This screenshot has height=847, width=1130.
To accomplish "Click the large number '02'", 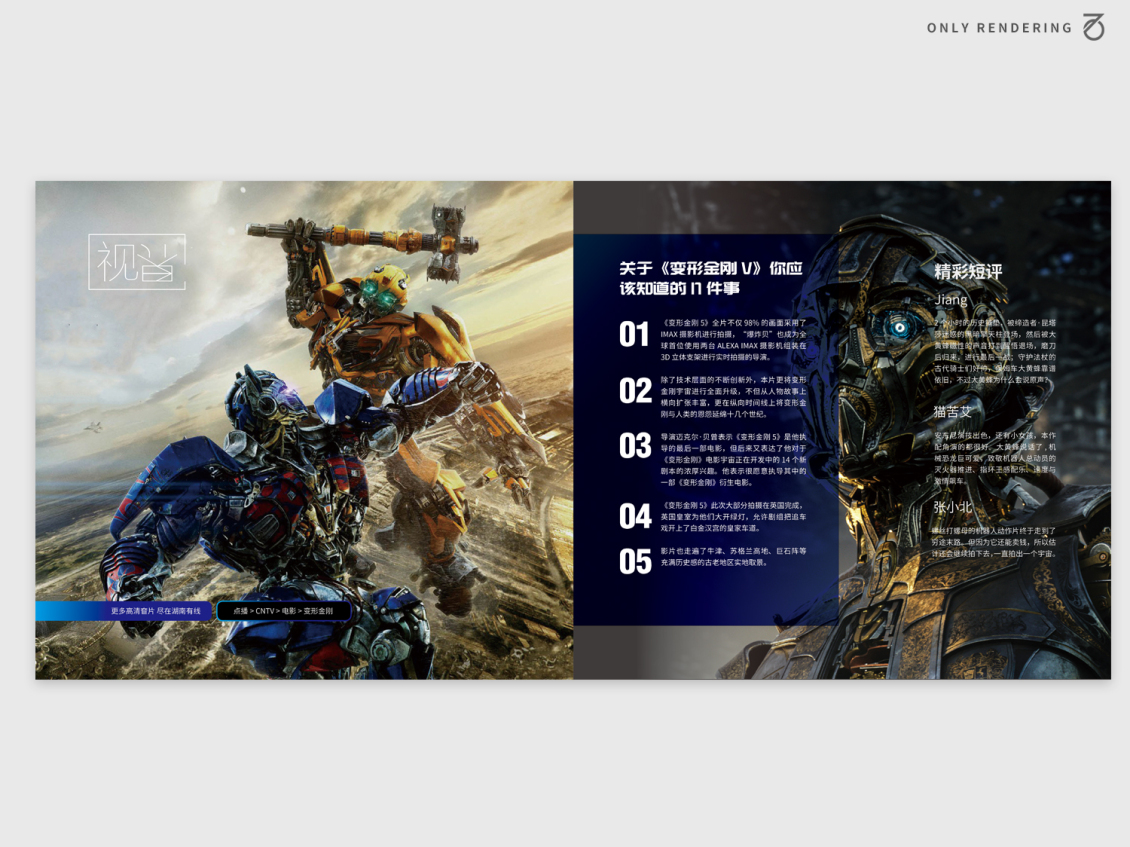I will (635, 391).
